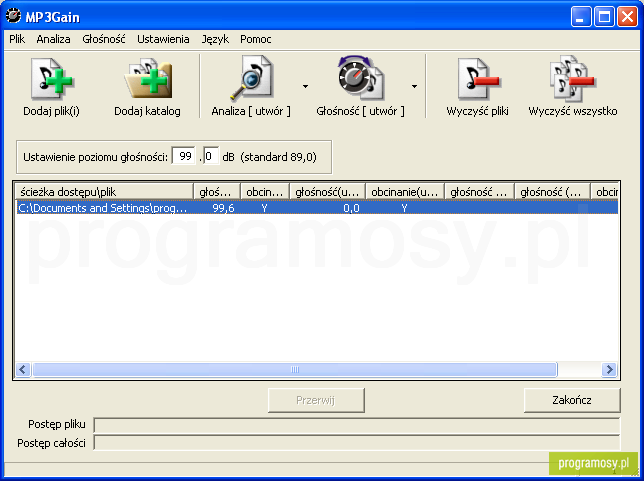Click the Dodaj katalog add-folder icon

point(148,78)
